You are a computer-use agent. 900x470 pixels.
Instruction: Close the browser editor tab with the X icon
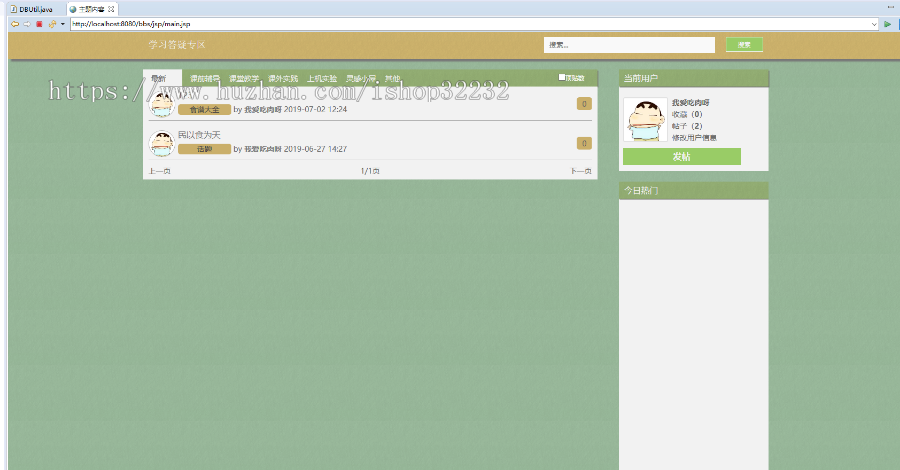pyautogui.click(x=111, y=9)
